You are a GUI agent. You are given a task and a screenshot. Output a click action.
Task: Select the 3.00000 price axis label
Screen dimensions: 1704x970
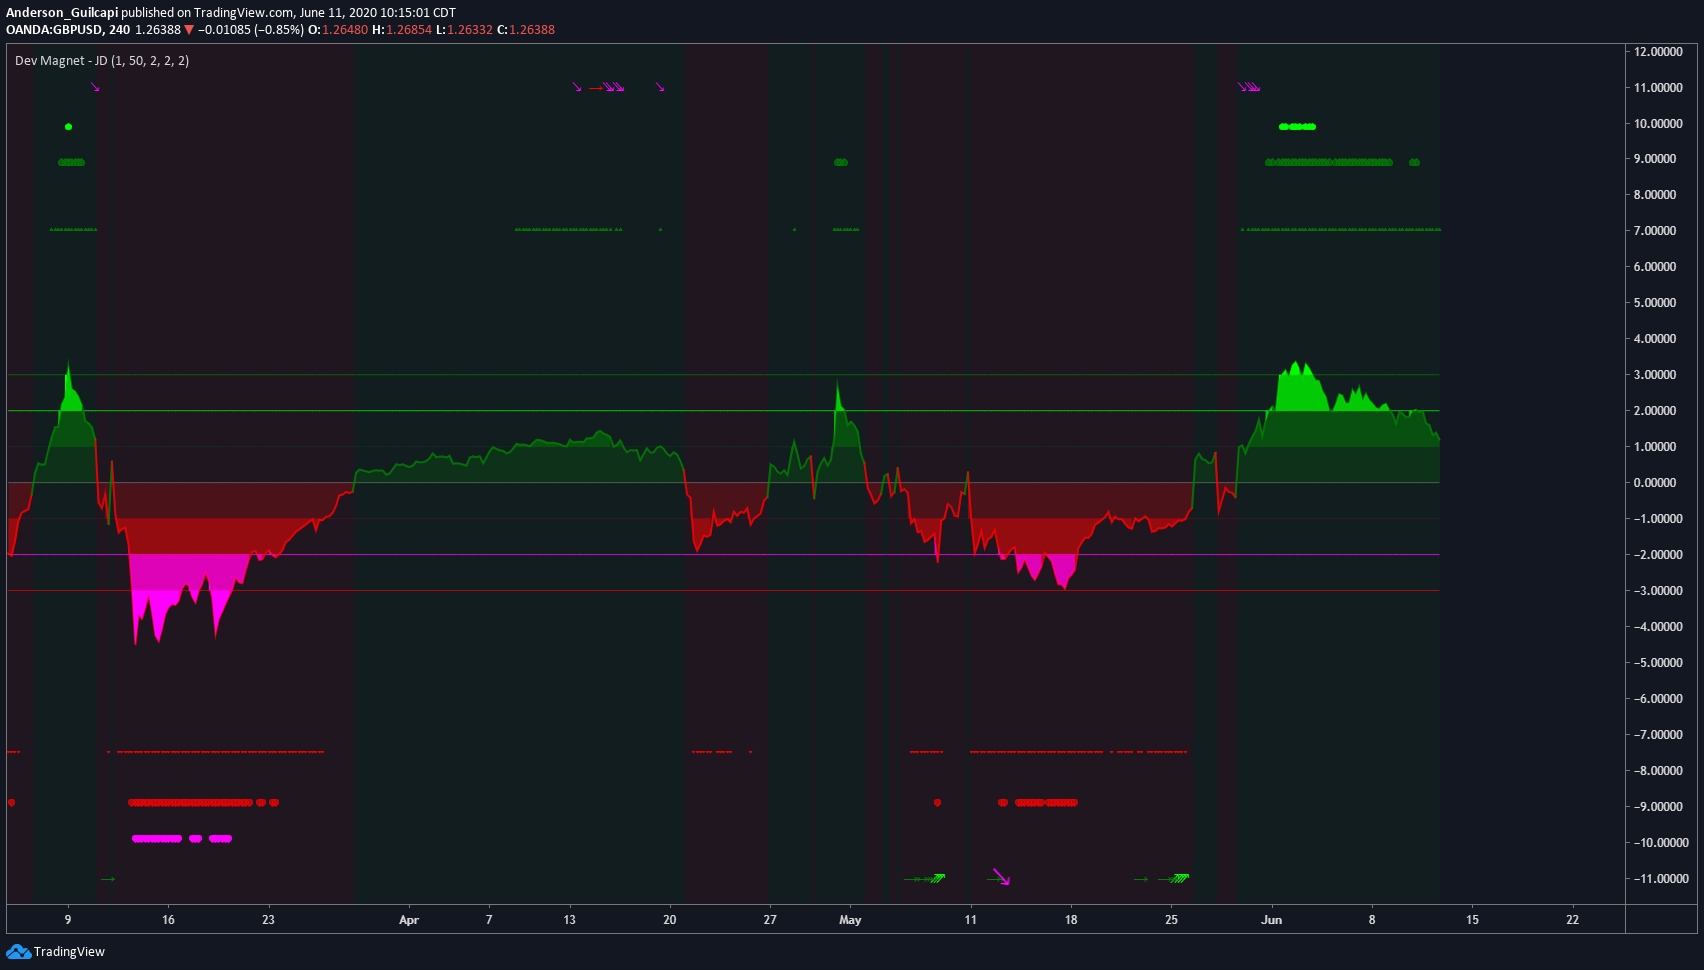[x=1655, y=375]
